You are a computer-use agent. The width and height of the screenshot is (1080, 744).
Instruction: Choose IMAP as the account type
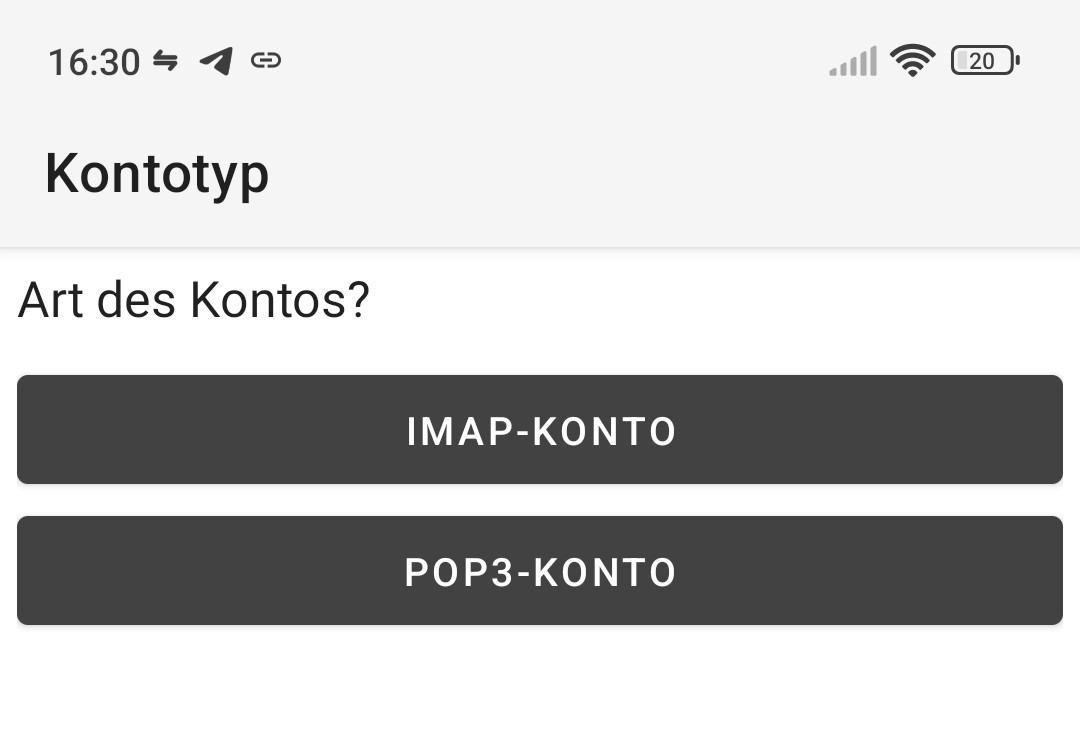coord(540,430)
